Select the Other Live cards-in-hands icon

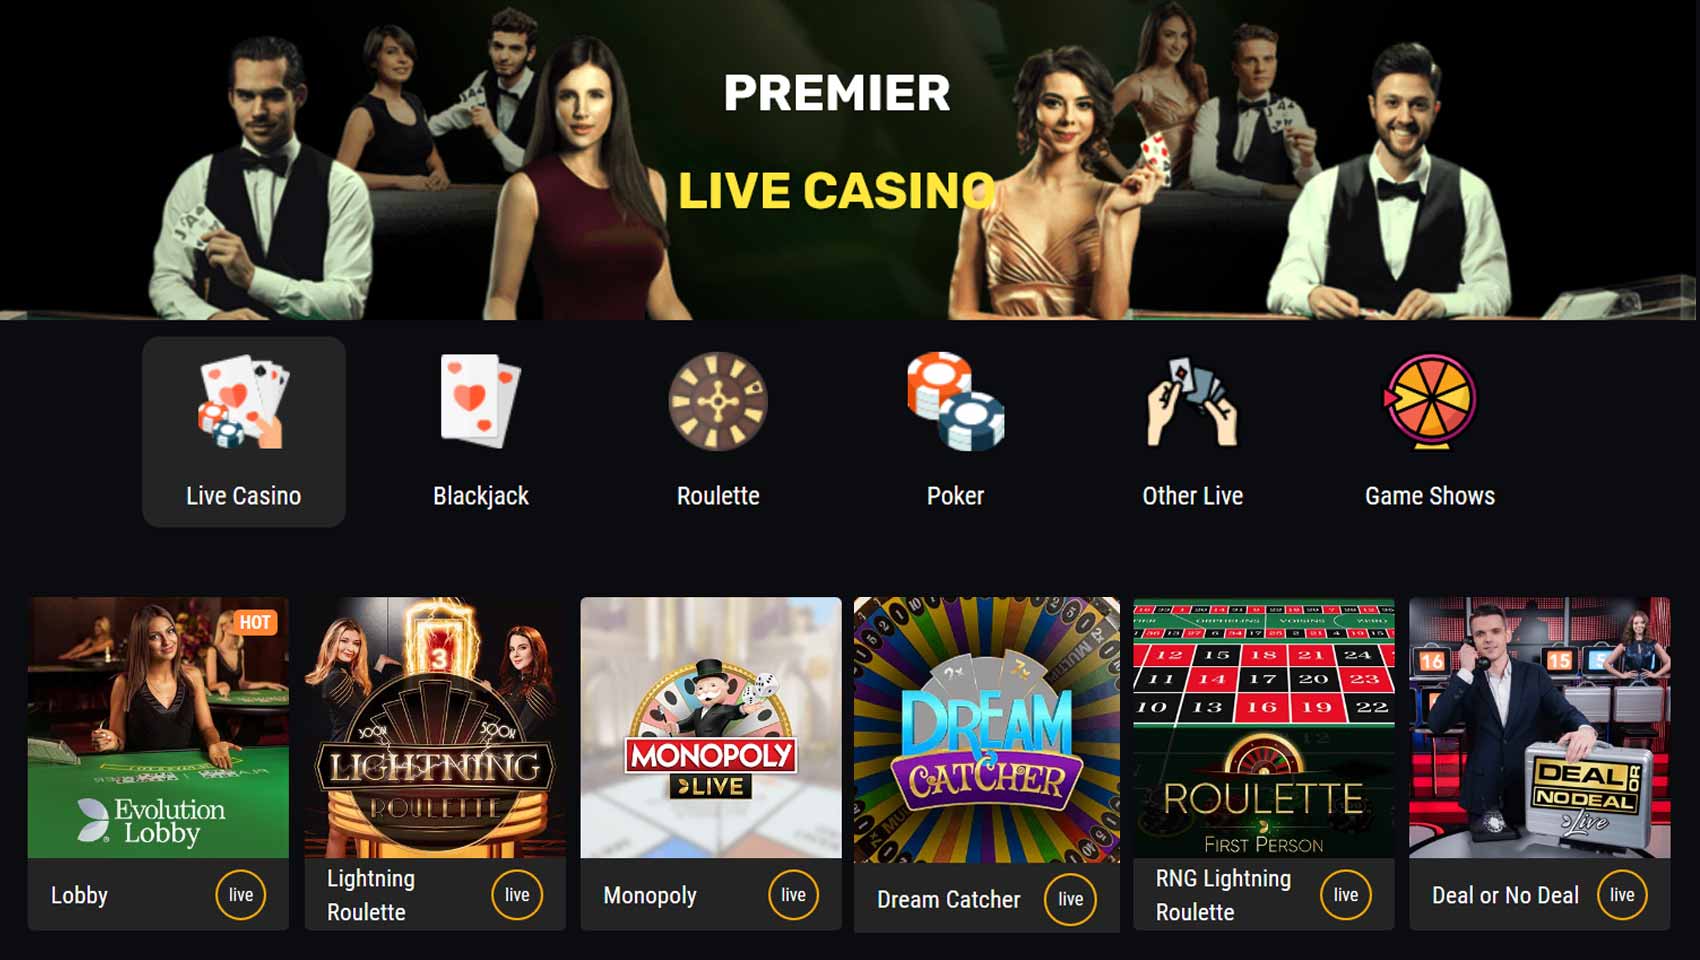(1192, 401)
